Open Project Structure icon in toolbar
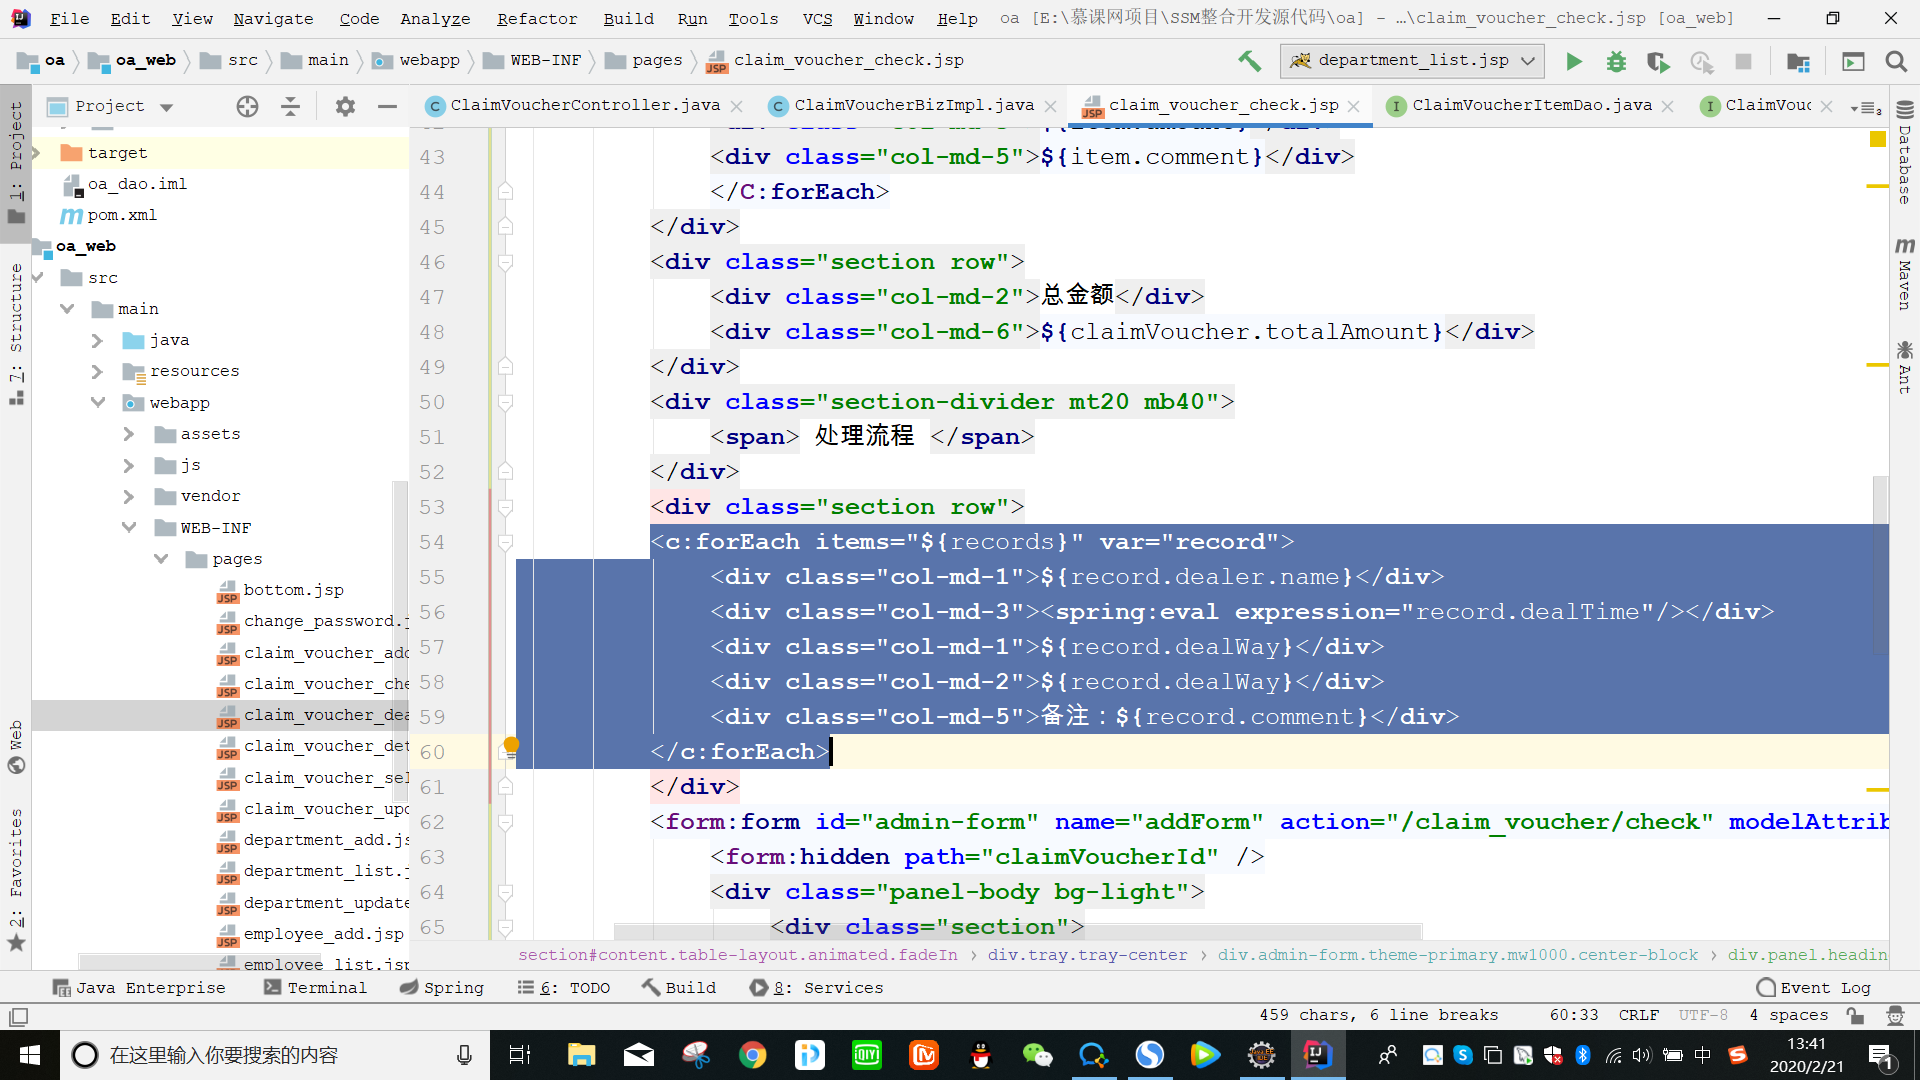The image size is (1920, 1080). click(x=1798, y=62)
